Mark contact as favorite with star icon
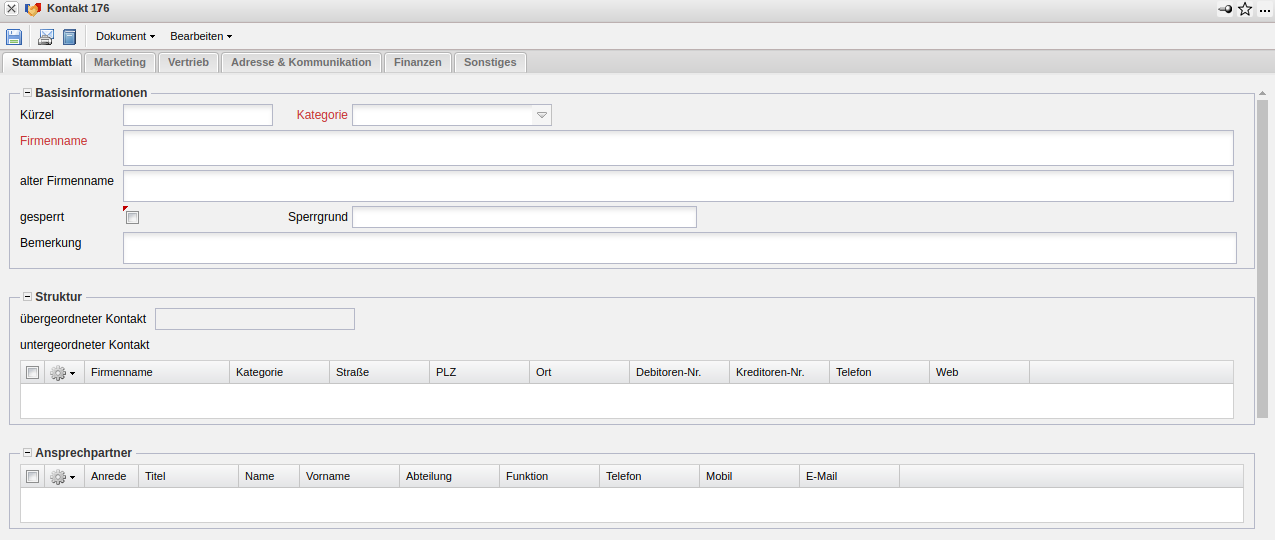 [x=1245, y=9]
